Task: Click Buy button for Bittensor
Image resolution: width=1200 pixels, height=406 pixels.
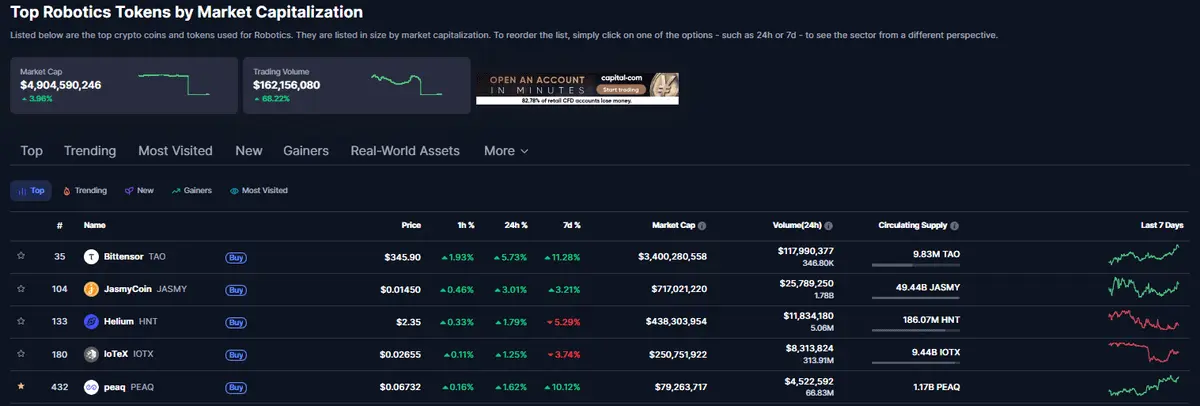Action: [x=236, y=257]
